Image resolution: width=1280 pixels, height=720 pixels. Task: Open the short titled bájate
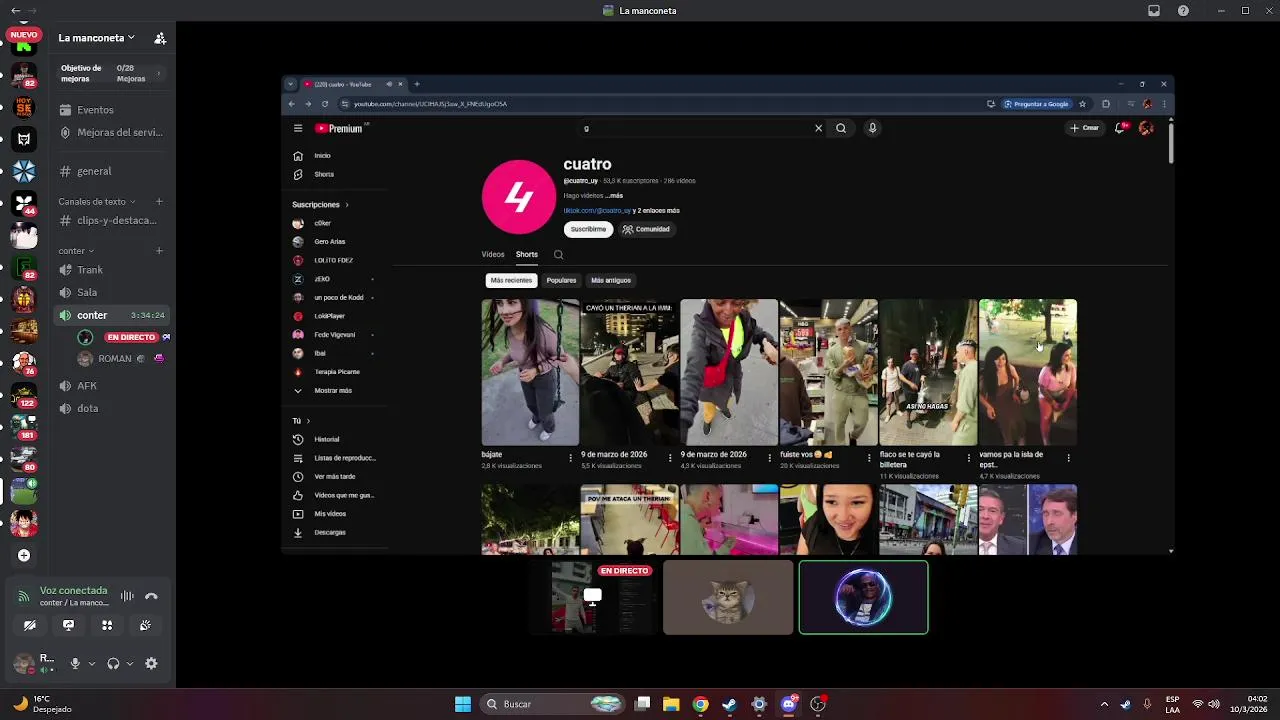(530, 372)
